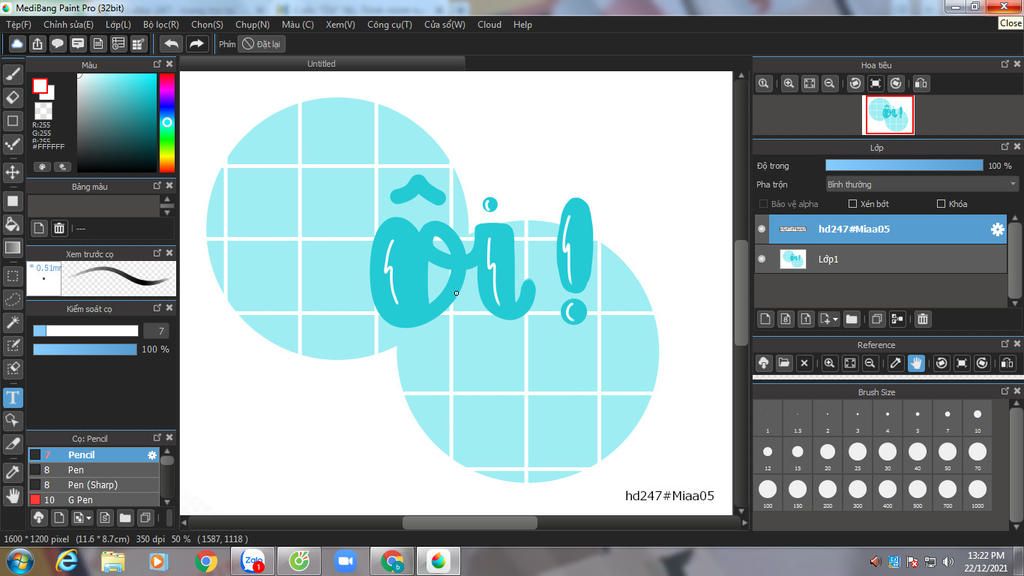
Task: Hide the hd247#Miaa05 layer
Action: [x=761, y=229]
